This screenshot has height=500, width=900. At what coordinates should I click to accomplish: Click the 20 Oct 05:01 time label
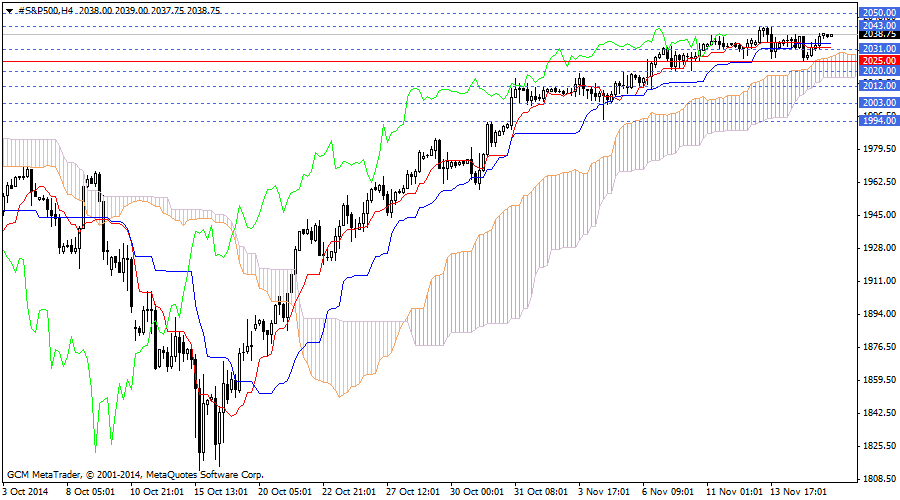click(x=285, y=492)
